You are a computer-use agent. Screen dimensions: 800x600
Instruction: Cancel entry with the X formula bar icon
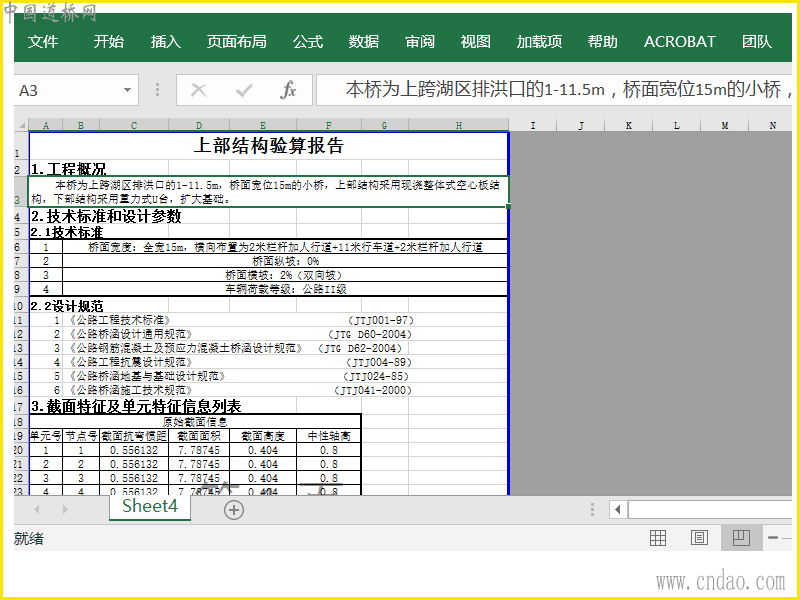coord(198,90)
